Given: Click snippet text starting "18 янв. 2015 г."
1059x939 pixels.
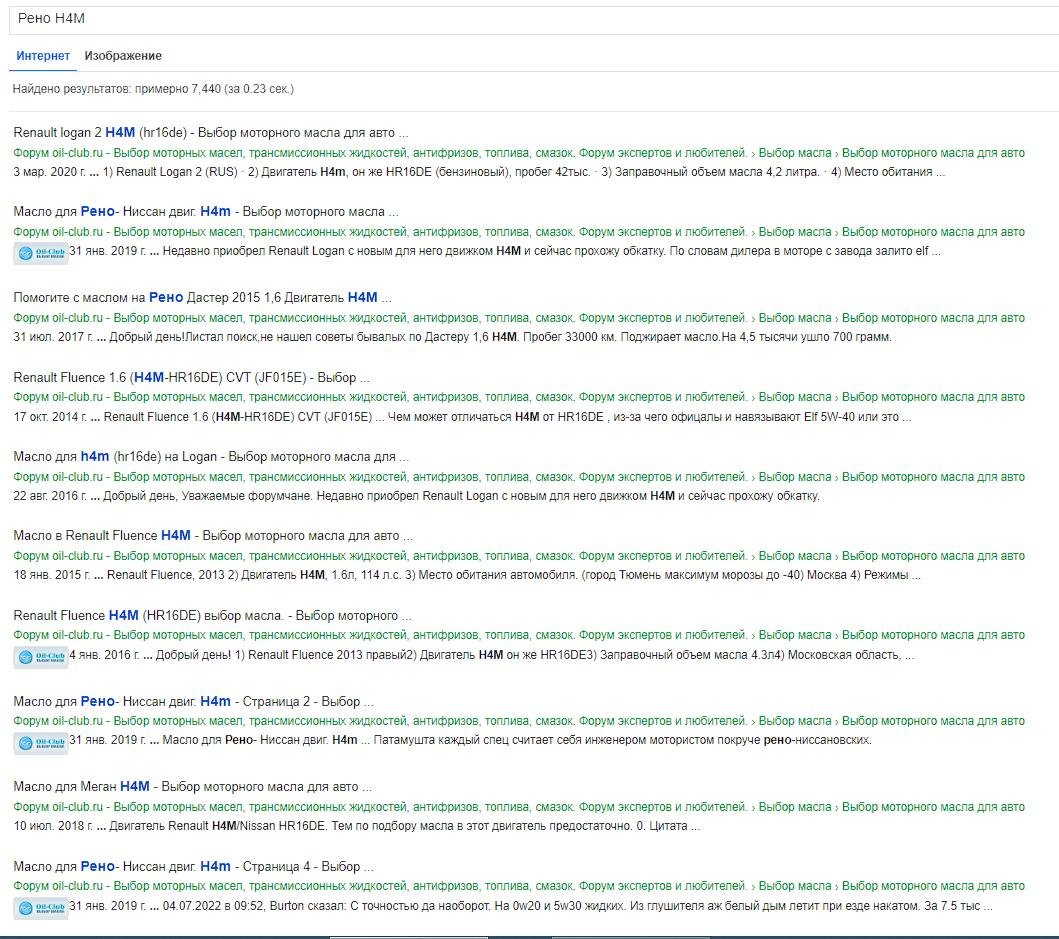Looking at the screenshot, I should point(467,576).
